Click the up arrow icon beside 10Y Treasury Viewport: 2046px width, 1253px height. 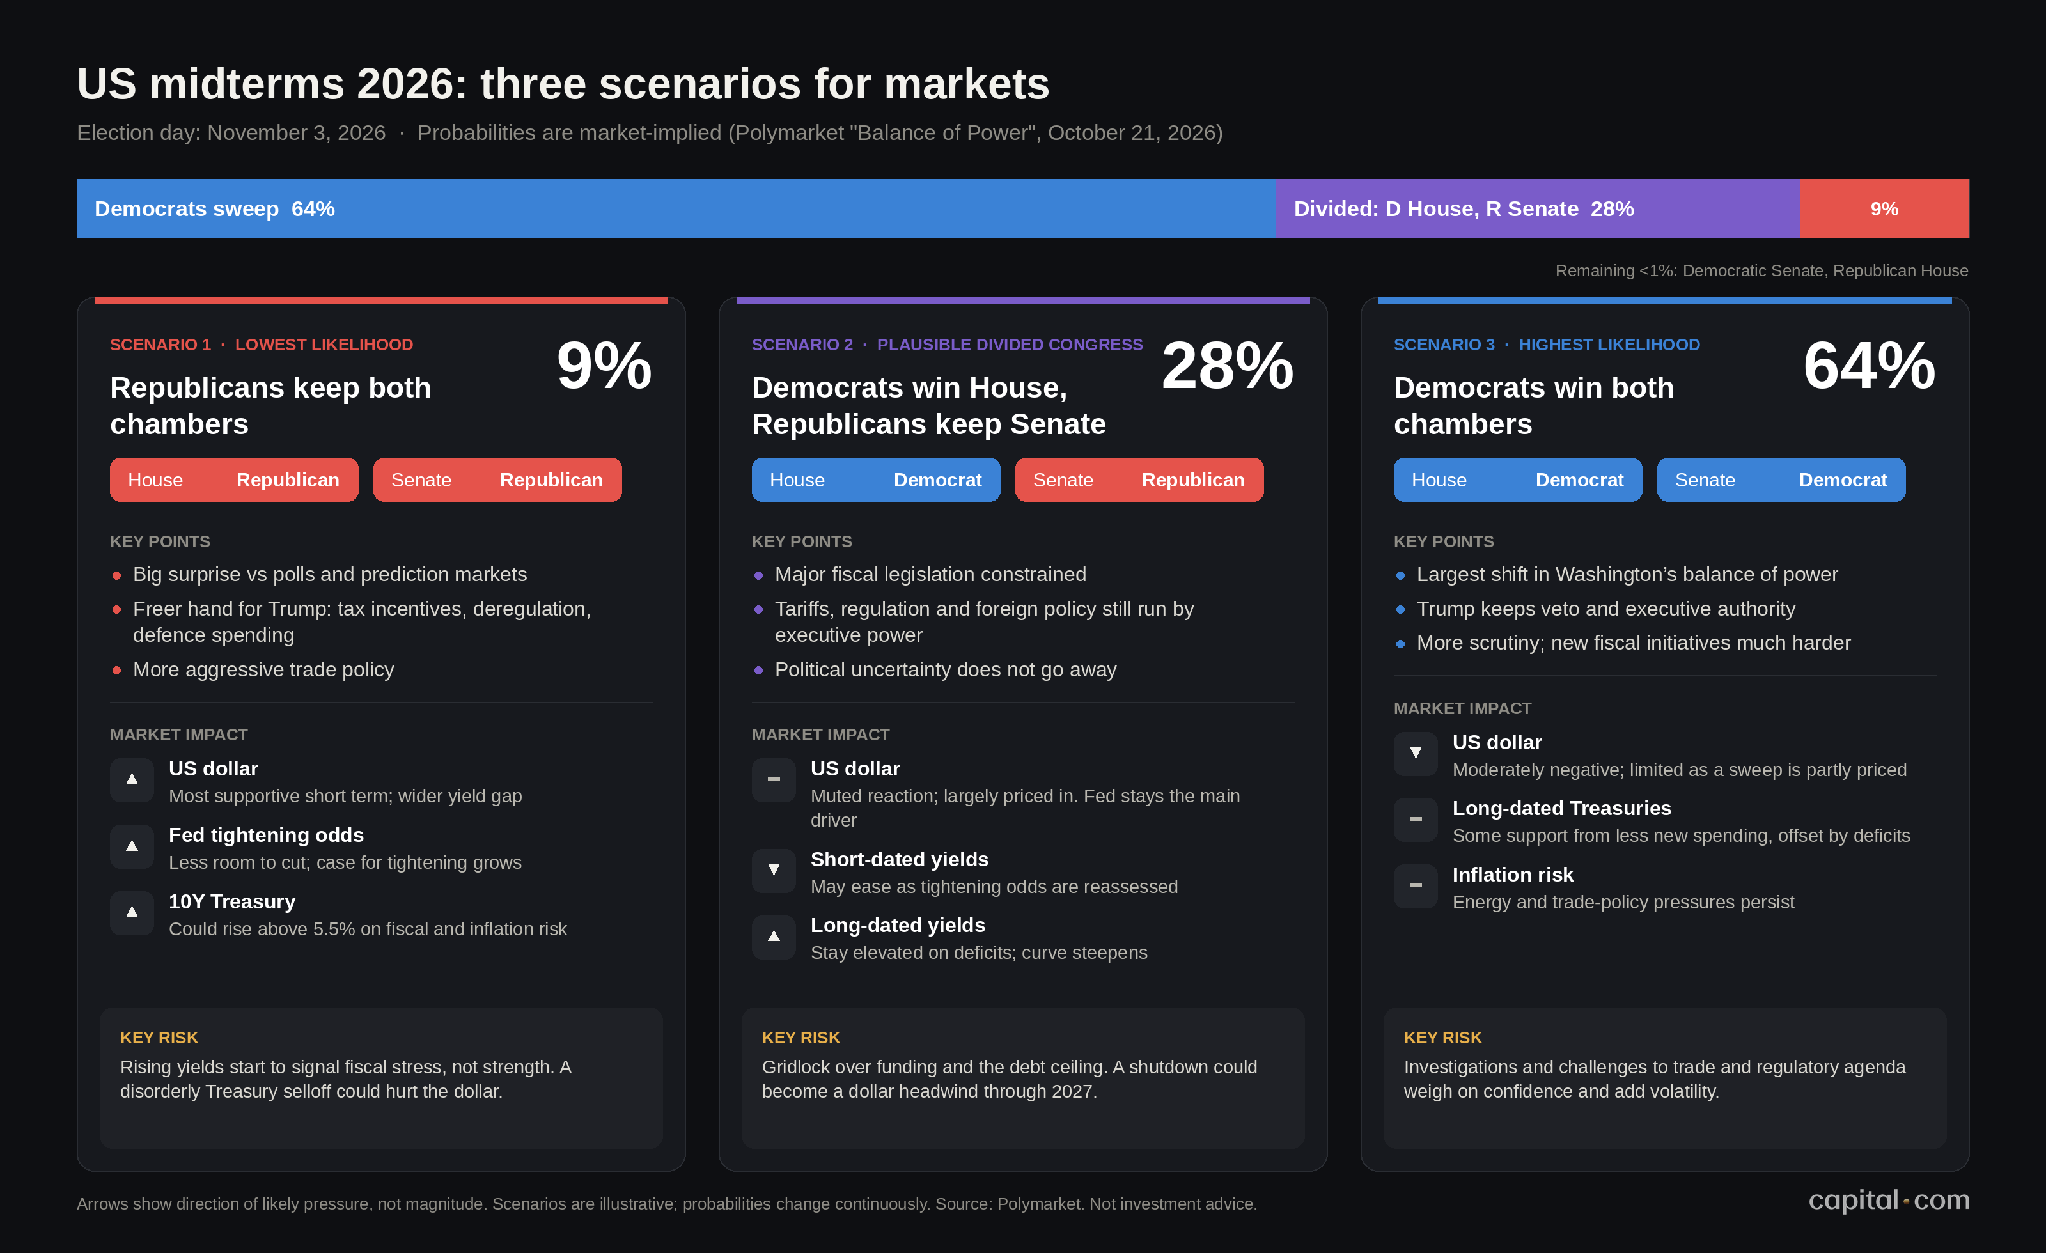(132, 913)
